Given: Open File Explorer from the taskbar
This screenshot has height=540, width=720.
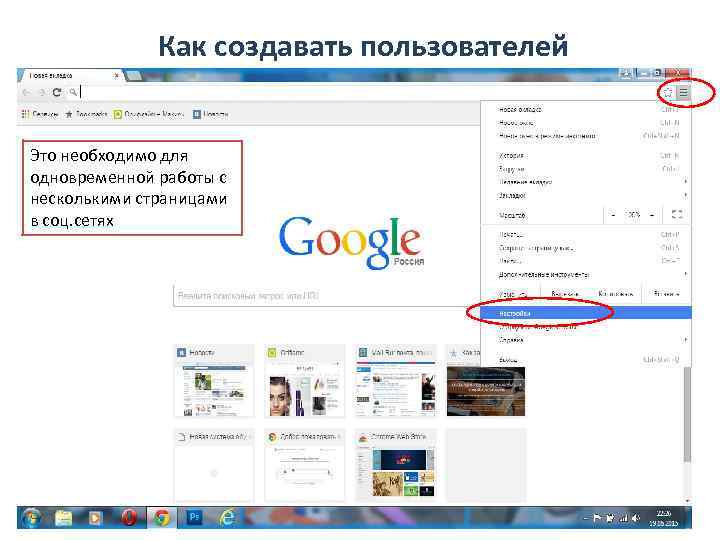Looking at the screenshot, I should point(63,518).
